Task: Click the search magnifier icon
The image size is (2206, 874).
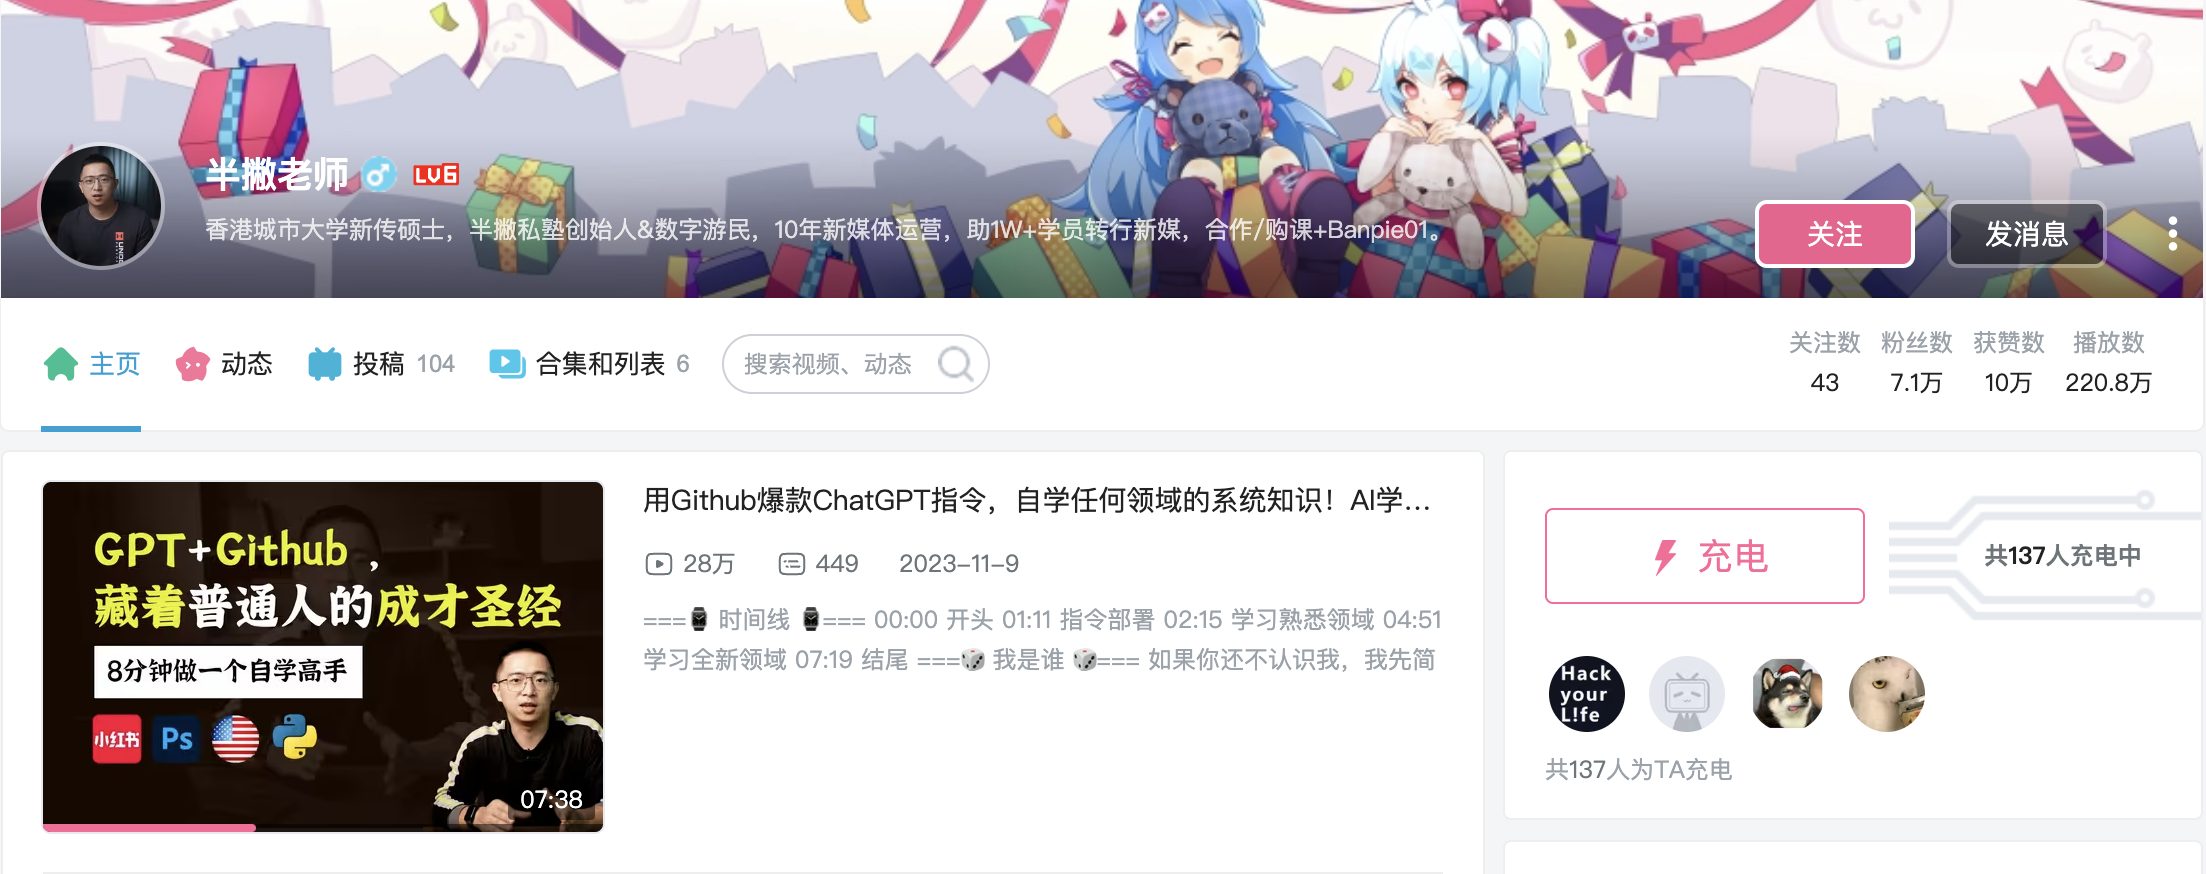Action: click(x=955, y=363)
